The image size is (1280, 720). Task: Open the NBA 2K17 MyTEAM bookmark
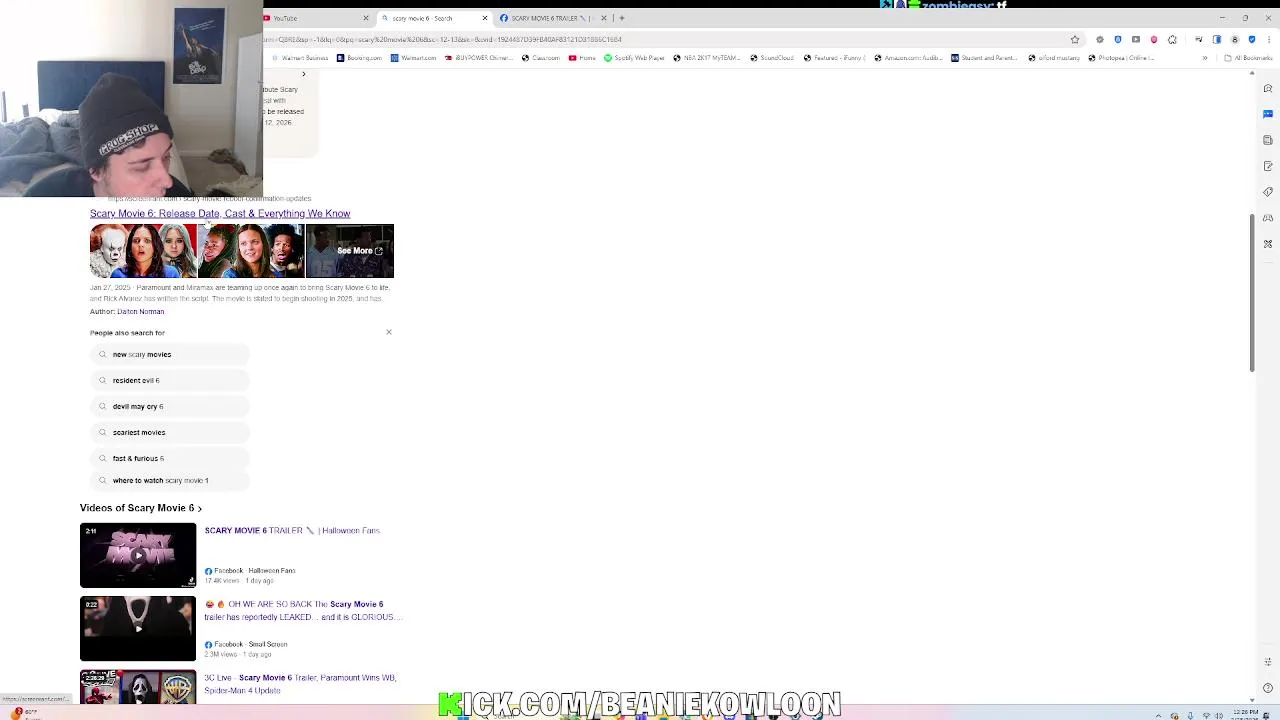point(707,58)
